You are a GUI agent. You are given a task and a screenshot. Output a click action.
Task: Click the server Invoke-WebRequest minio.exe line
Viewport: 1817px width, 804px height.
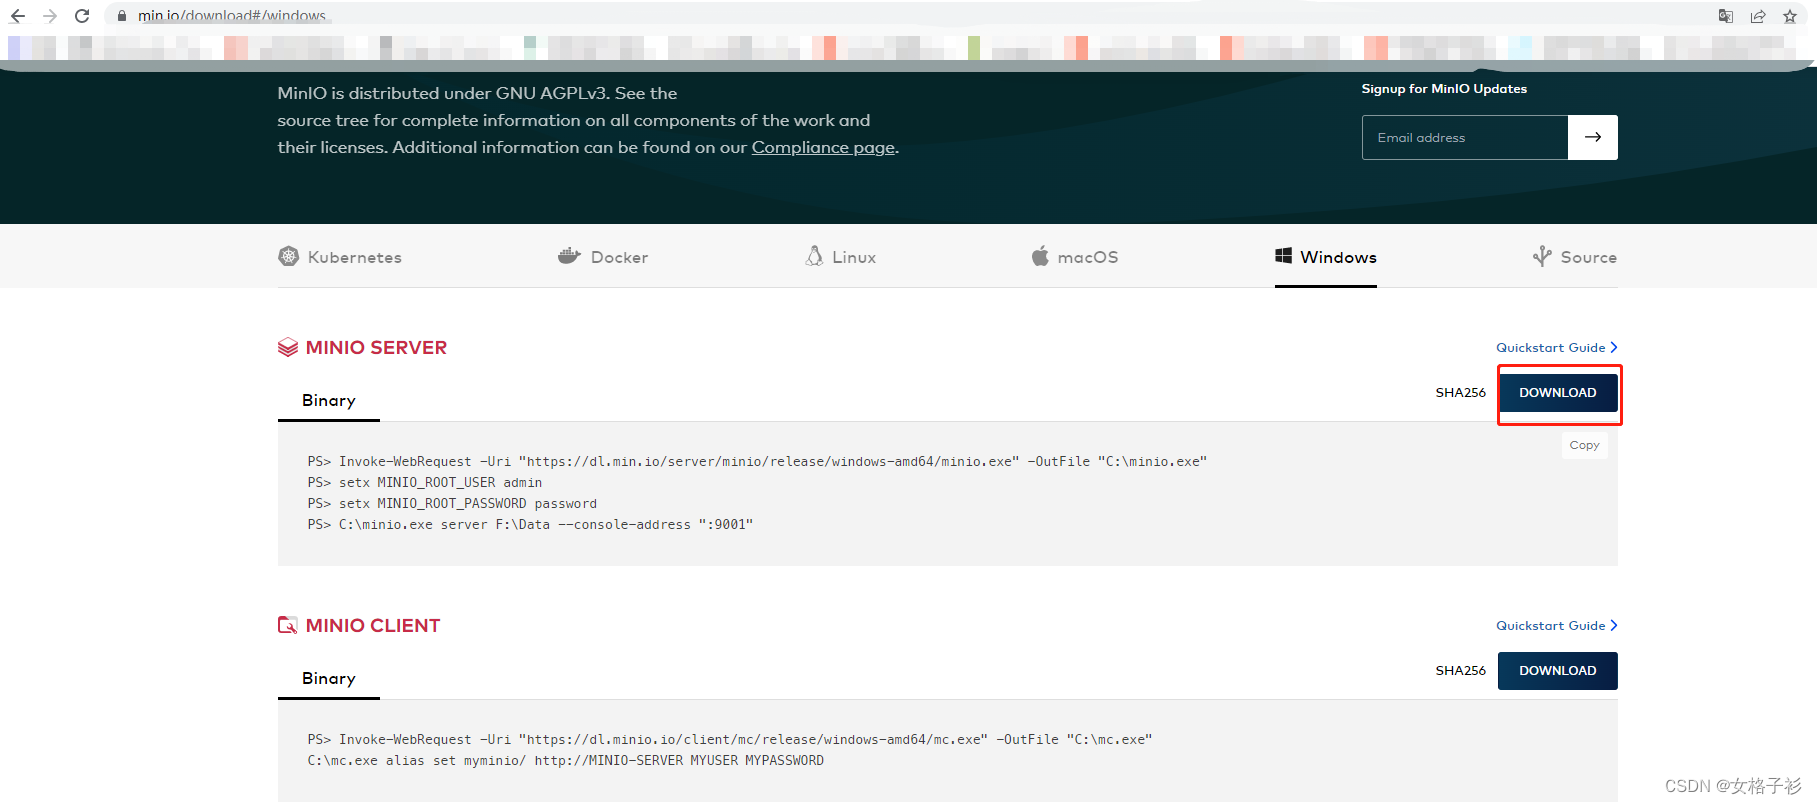(x=757, y=462)
